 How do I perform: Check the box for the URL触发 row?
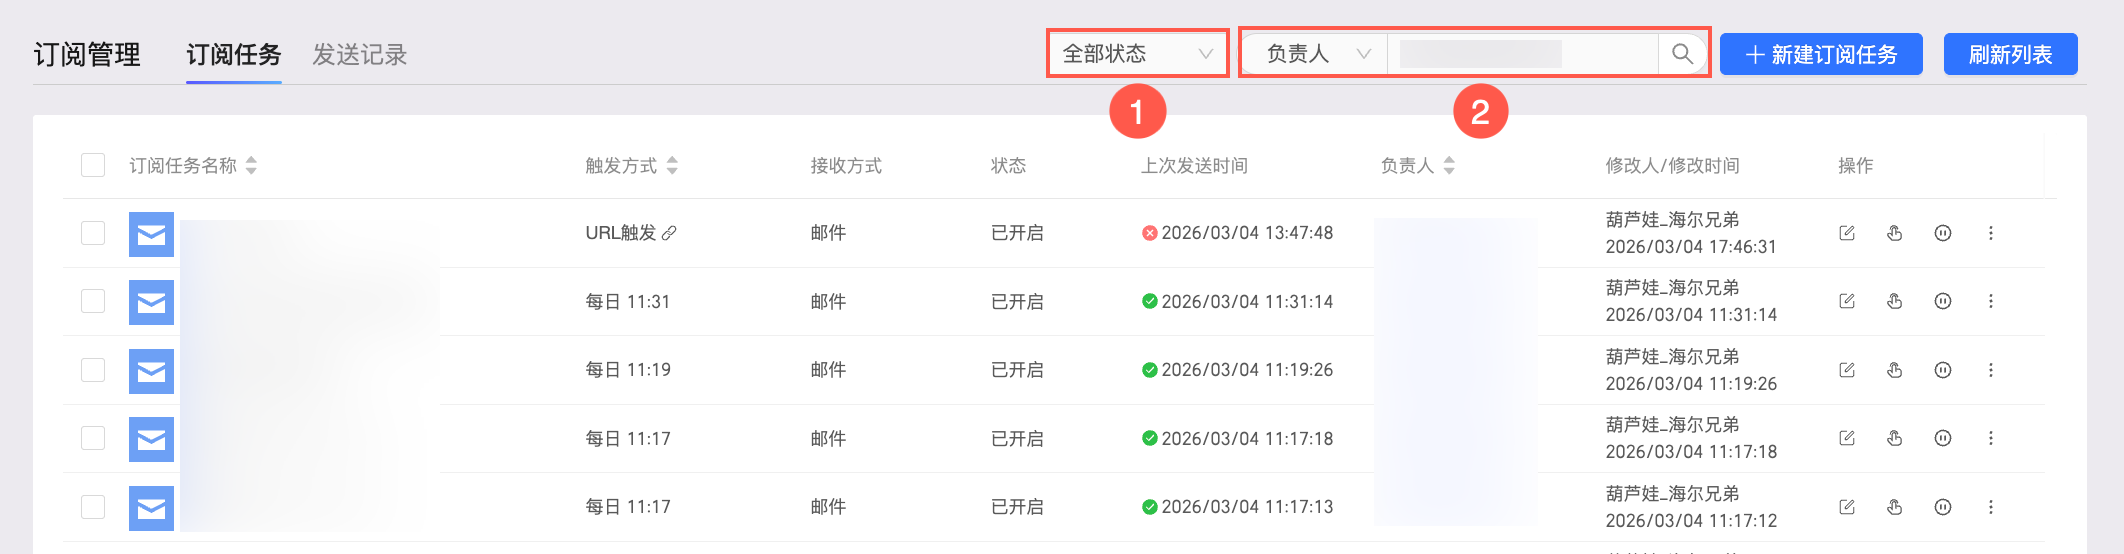pyautogui.click(x=93, y=233)
